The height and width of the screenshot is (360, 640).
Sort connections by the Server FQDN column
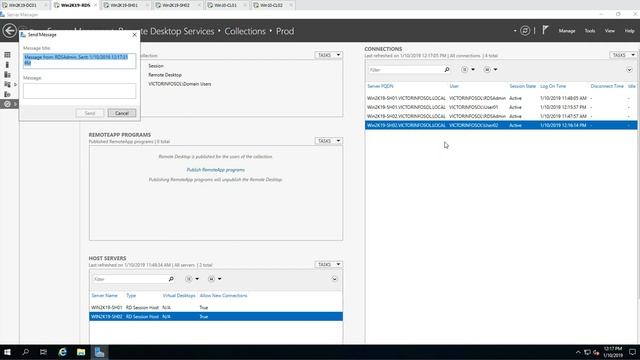click(380, 86)
